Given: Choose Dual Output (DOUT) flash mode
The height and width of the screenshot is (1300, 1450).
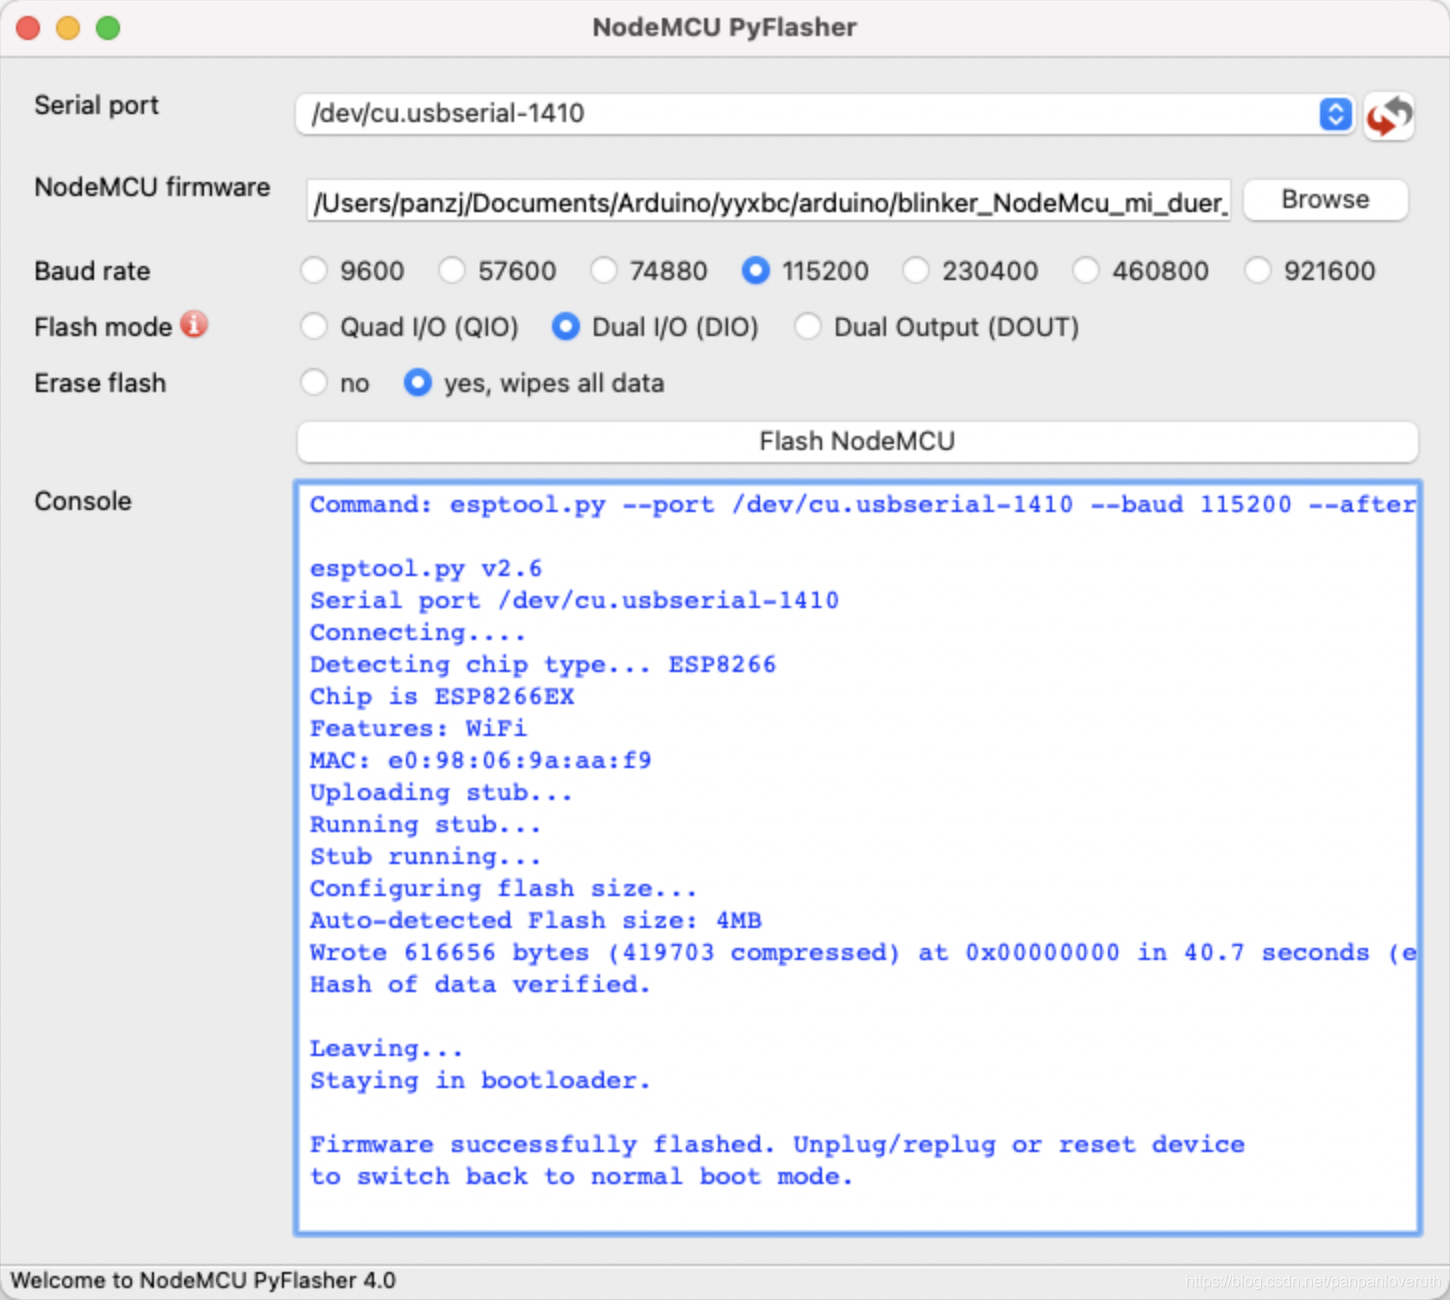Looking at the screenshot, I should 808,326.
